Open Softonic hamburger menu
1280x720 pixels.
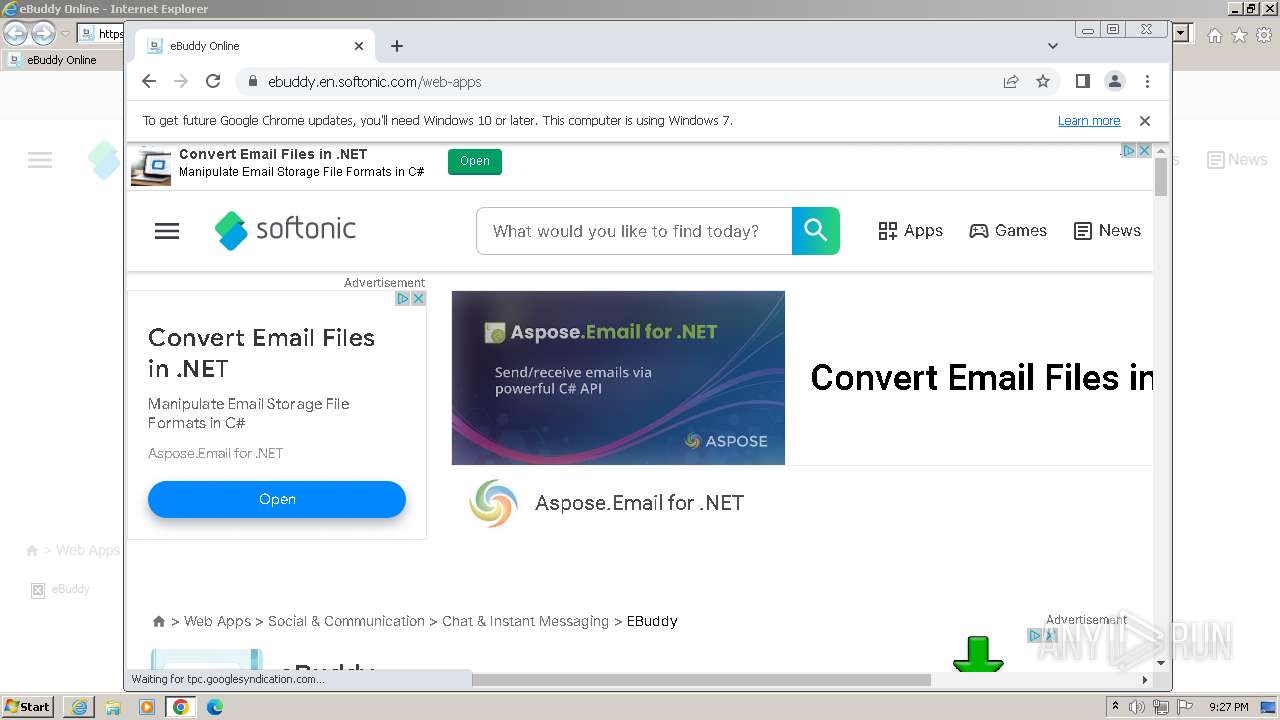[167, 231]
